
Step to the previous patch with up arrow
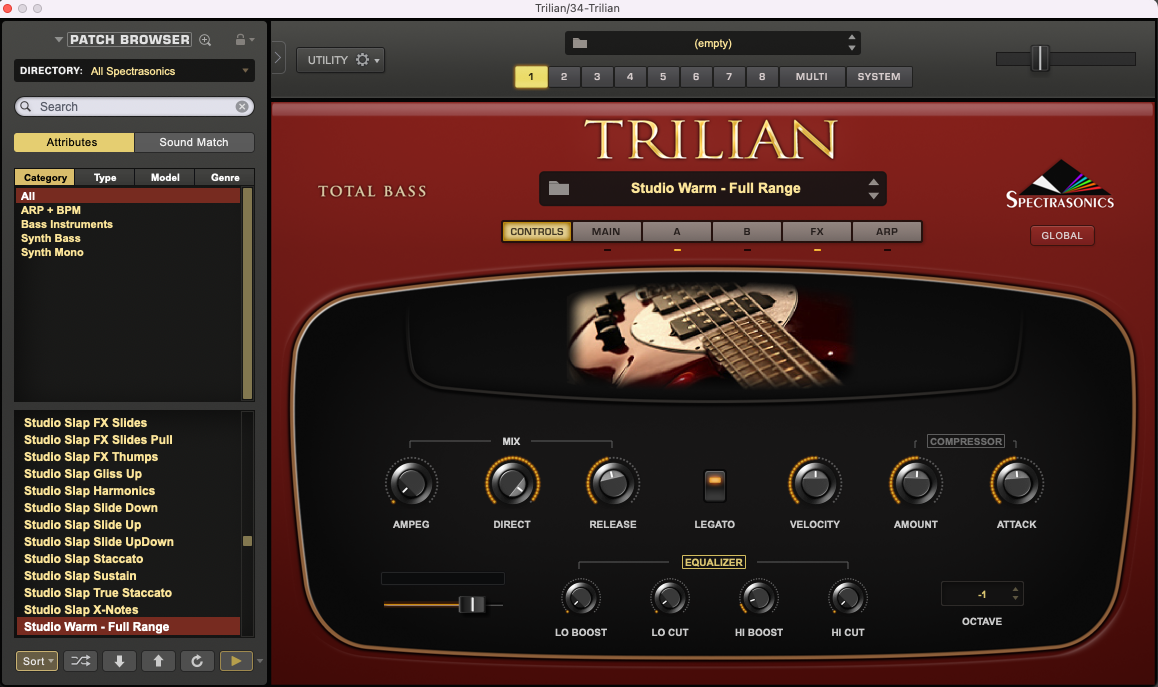pos(158,661)
